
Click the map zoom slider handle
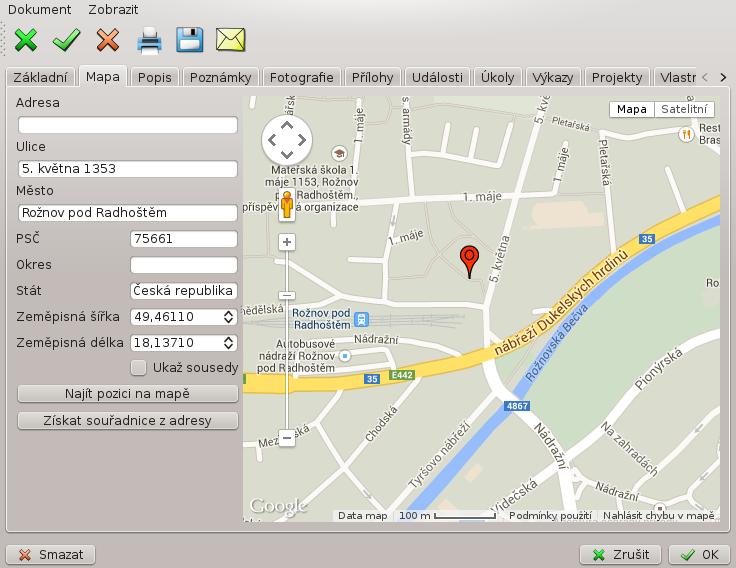287,295
